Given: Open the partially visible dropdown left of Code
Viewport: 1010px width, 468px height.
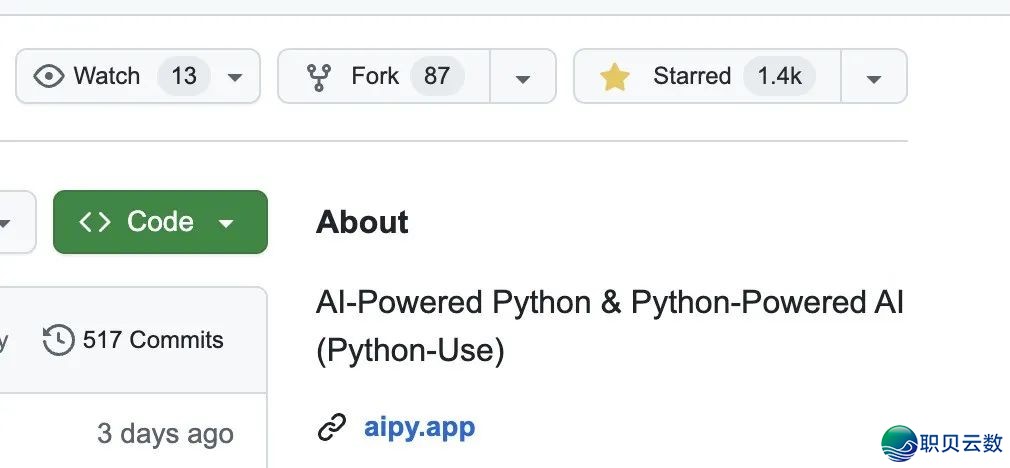Looking at the screenshot, I should tap(13, 222).
